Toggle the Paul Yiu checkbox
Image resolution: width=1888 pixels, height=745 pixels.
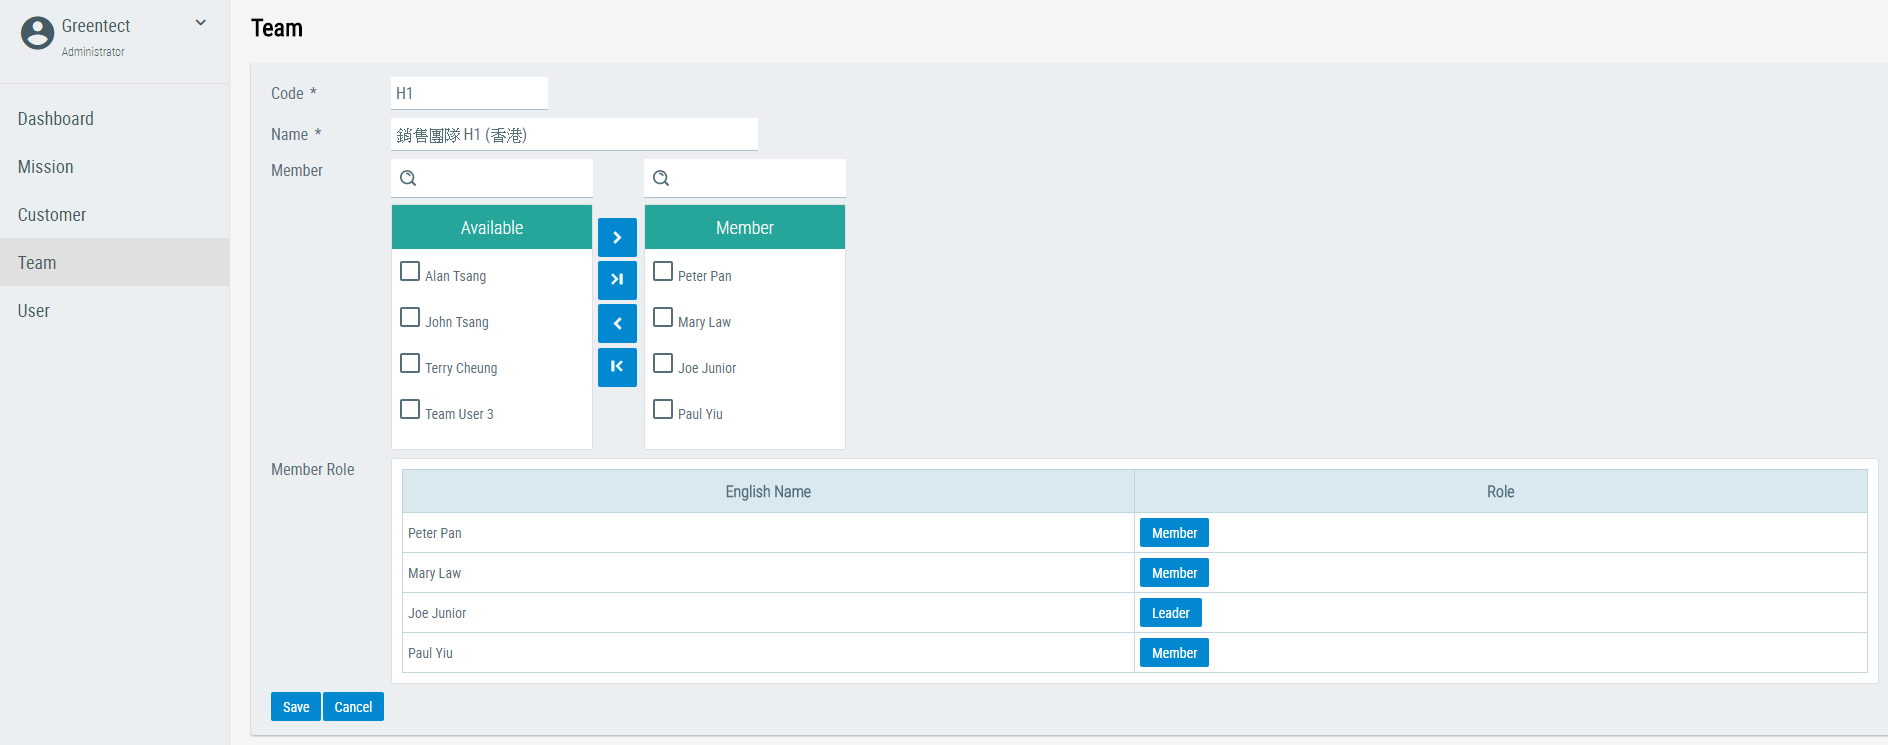tap(663, 410)
